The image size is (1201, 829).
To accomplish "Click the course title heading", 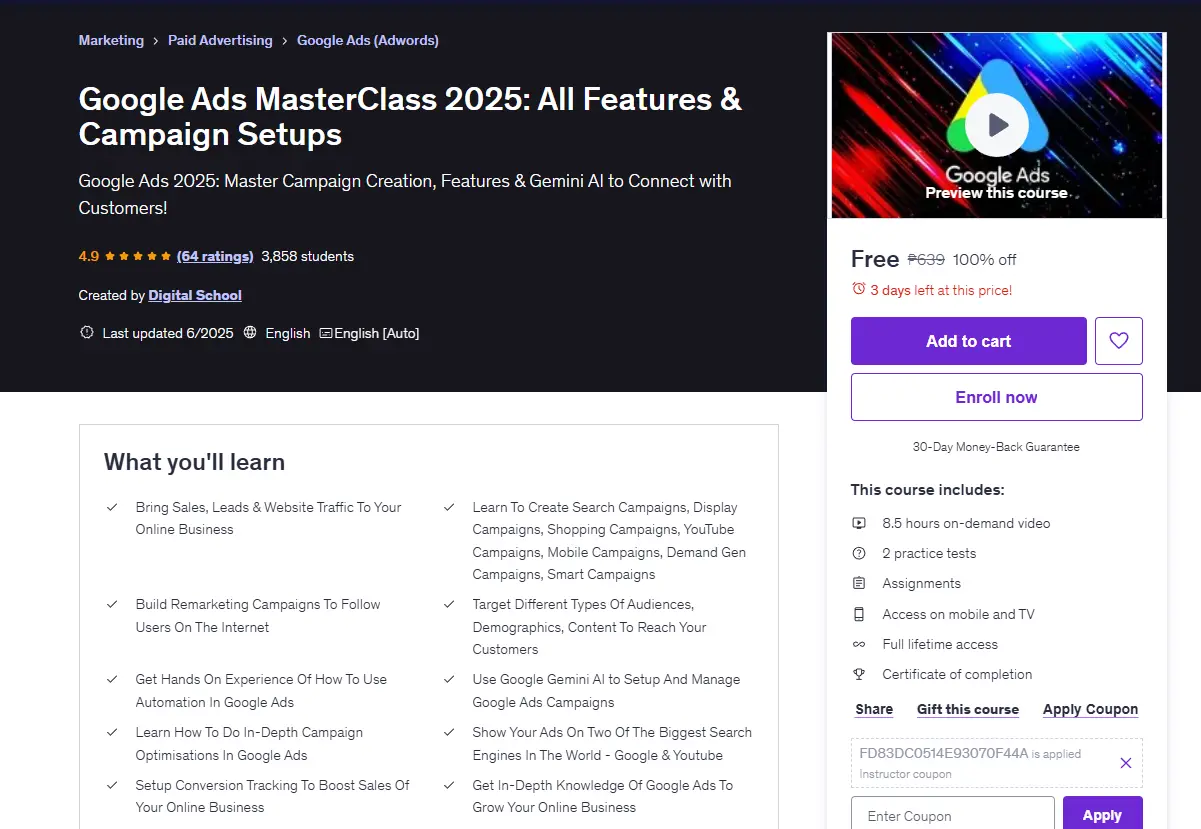I will pos(410,117).
